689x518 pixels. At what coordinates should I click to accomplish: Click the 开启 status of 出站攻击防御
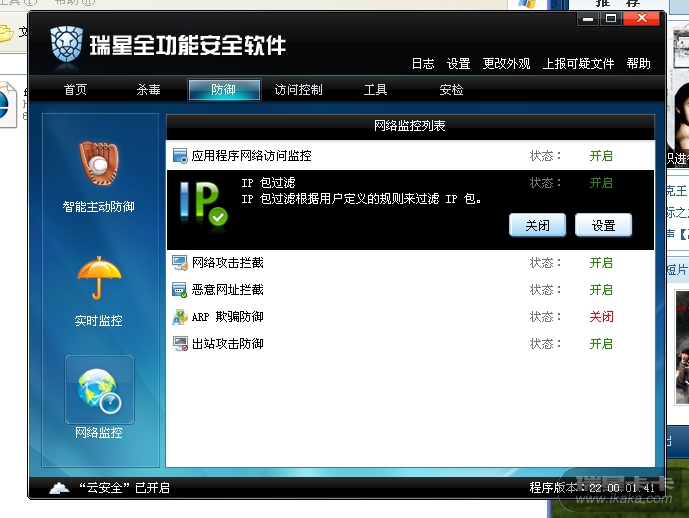[601, 344]
